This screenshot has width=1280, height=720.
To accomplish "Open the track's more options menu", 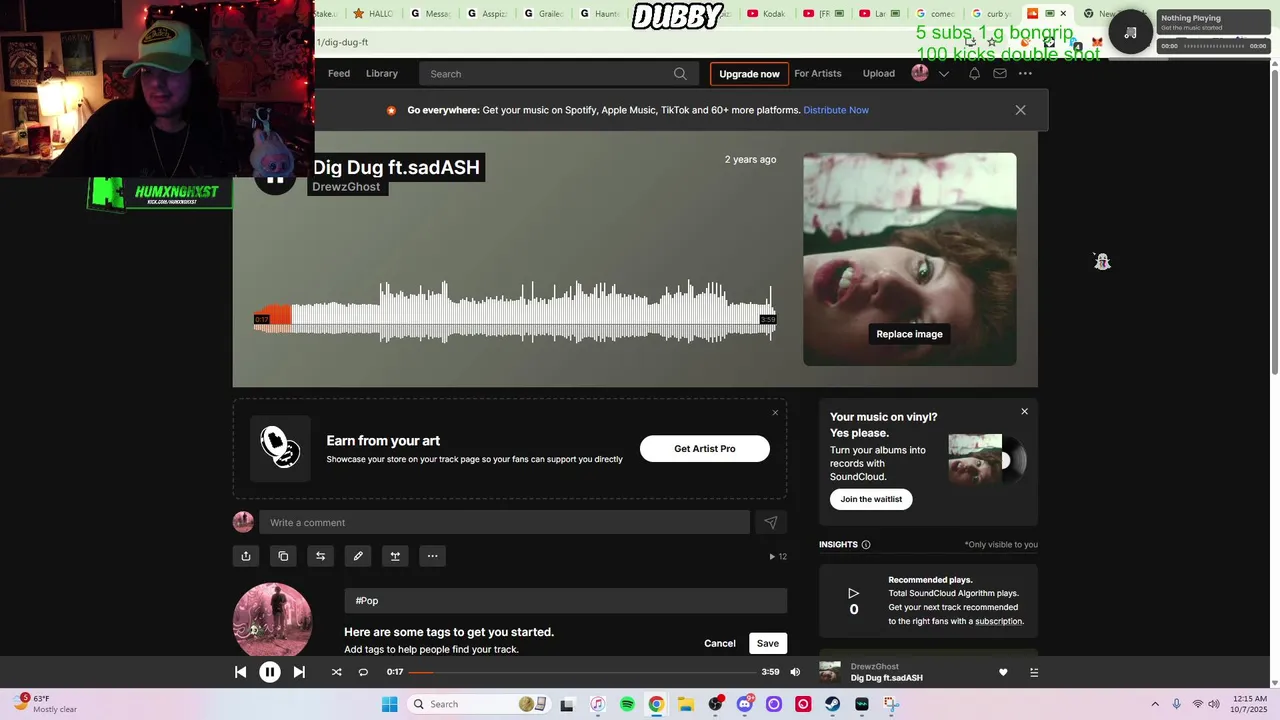I will (432, 556).
